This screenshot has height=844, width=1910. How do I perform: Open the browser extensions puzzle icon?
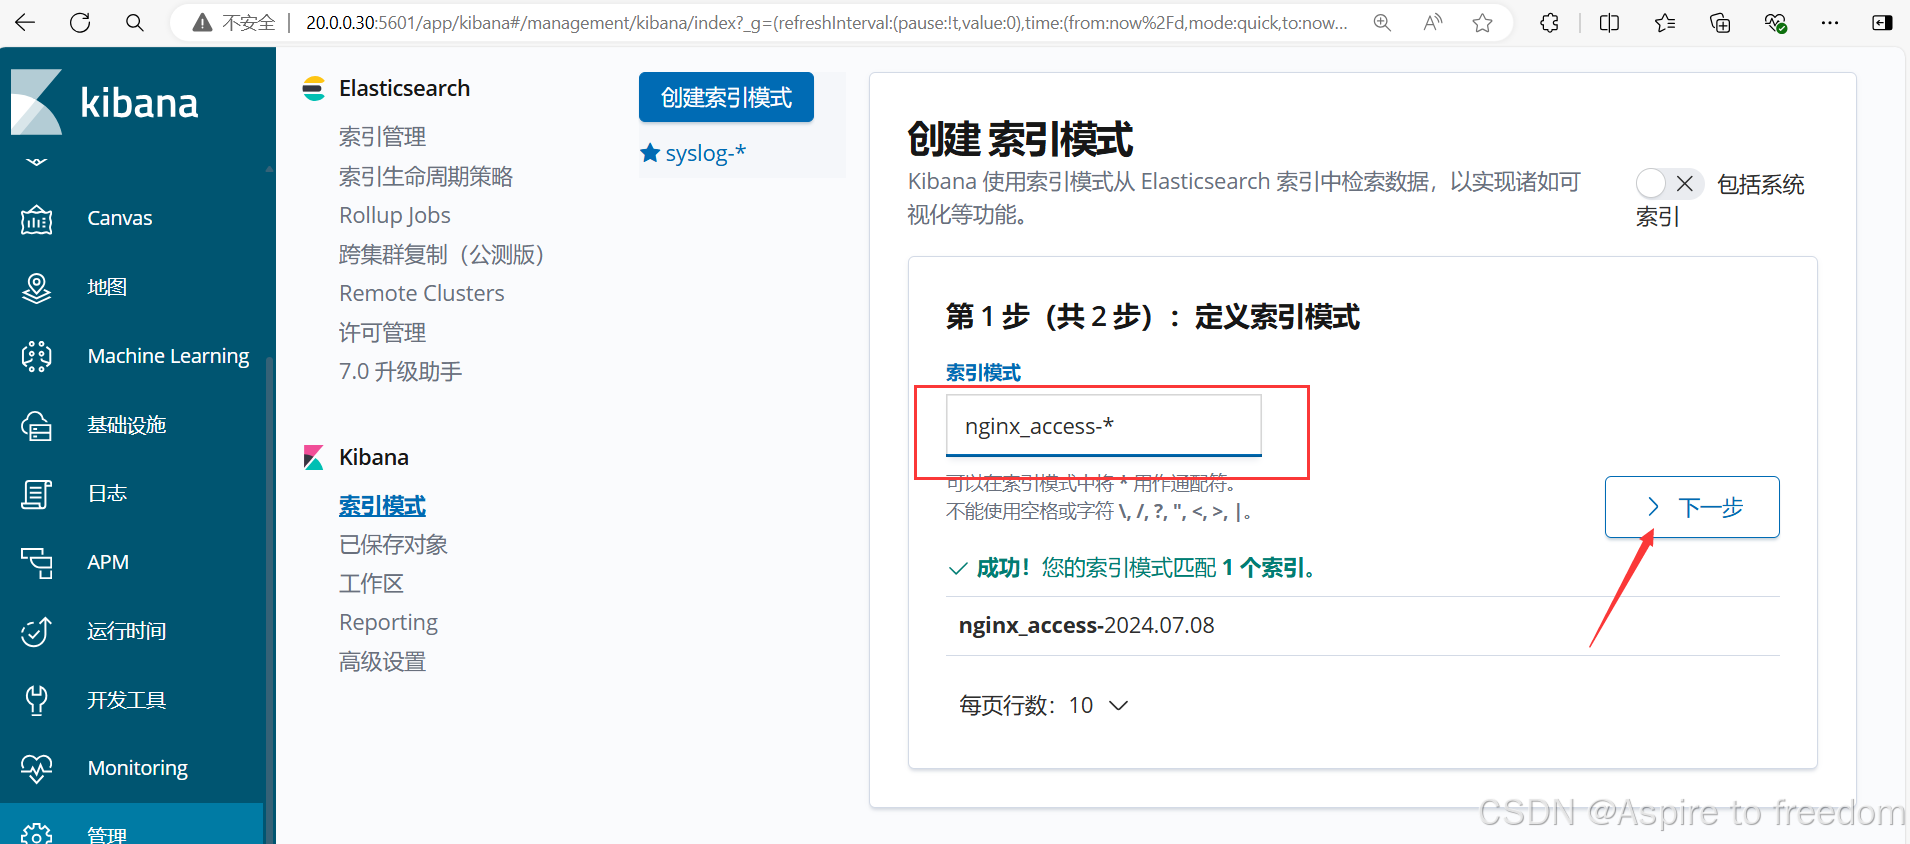coord(1550,22)
